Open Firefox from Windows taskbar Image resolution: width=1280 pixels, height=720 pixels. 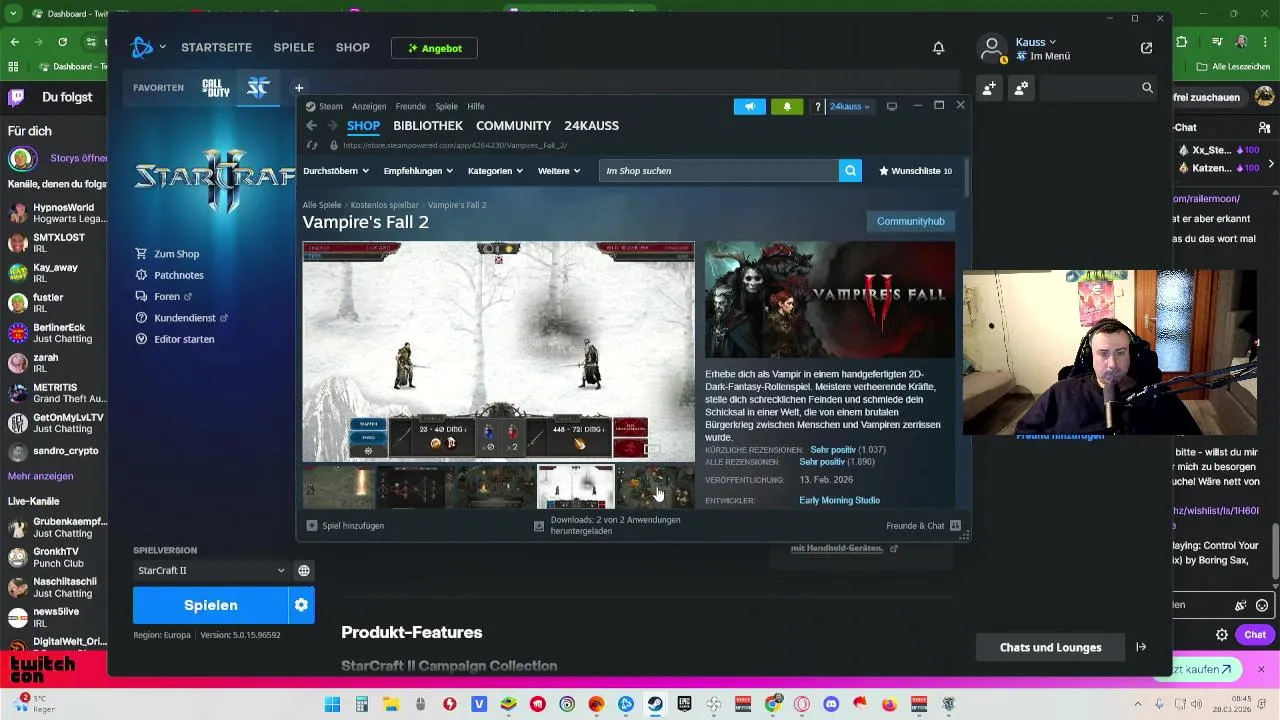(x=889, y=704)
